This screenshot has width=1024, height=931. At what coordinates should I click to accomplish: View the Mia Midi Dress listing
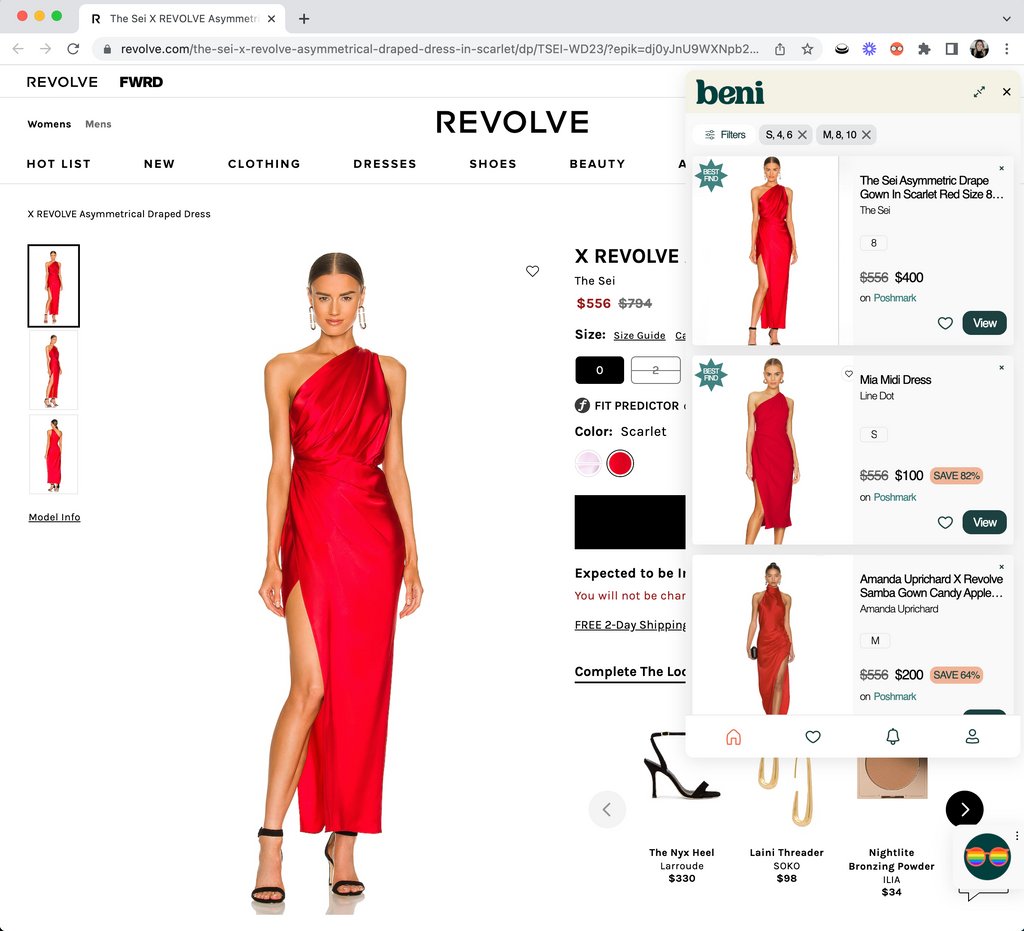point(984,522)
